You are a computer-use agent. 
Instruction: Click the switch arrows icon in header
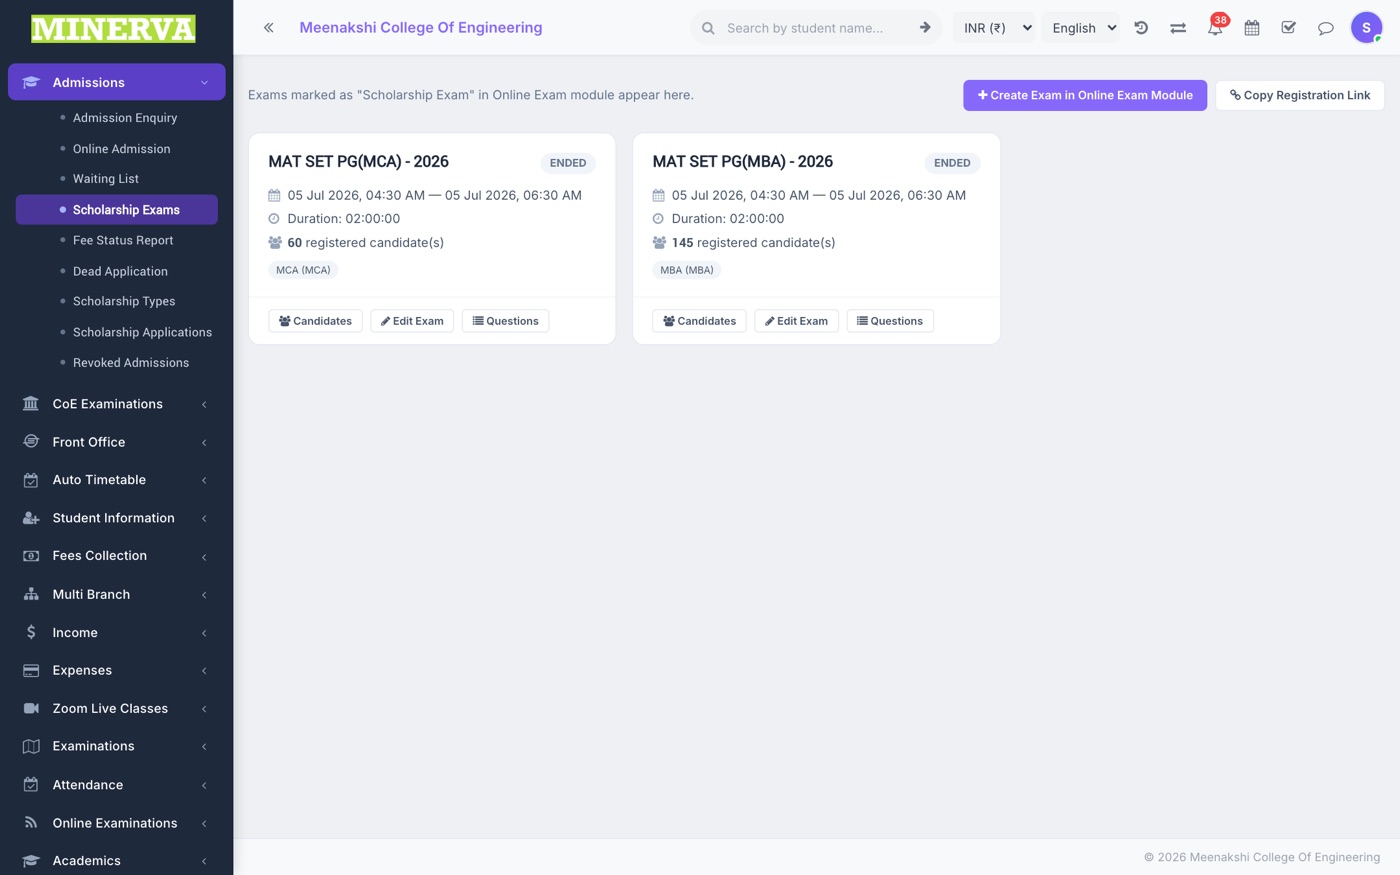pyautogui.click(x=1178, y=28)
